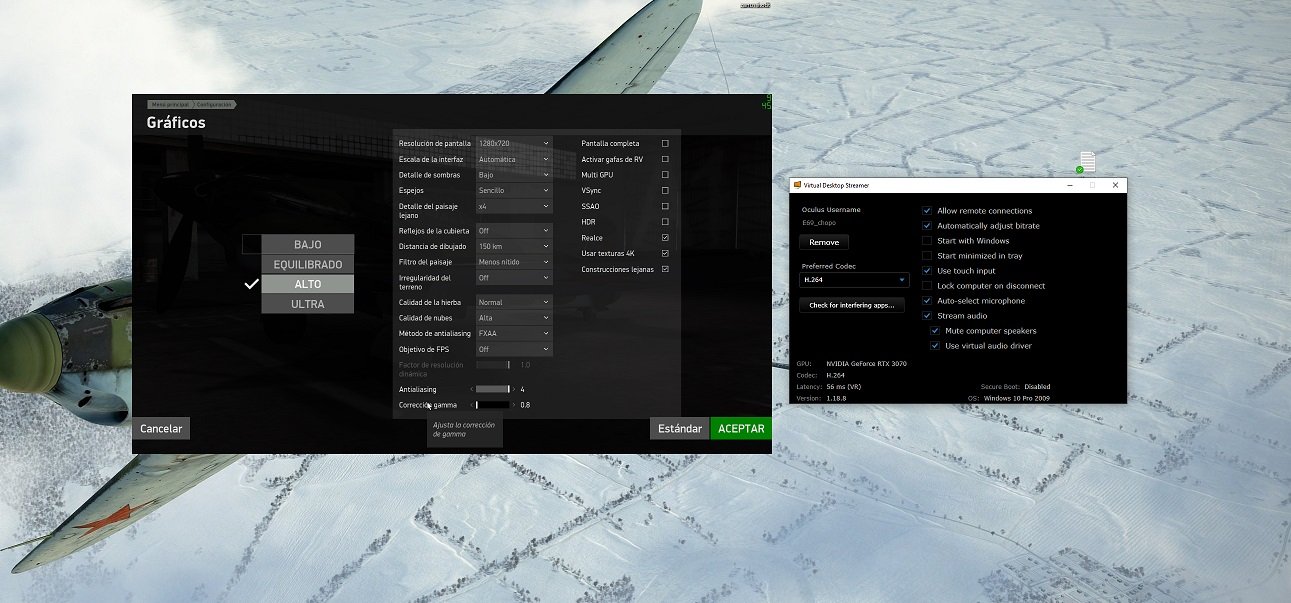Open Detalle de sombras dropdown
The image size is (1291, 603).
[x=514, y=175]
